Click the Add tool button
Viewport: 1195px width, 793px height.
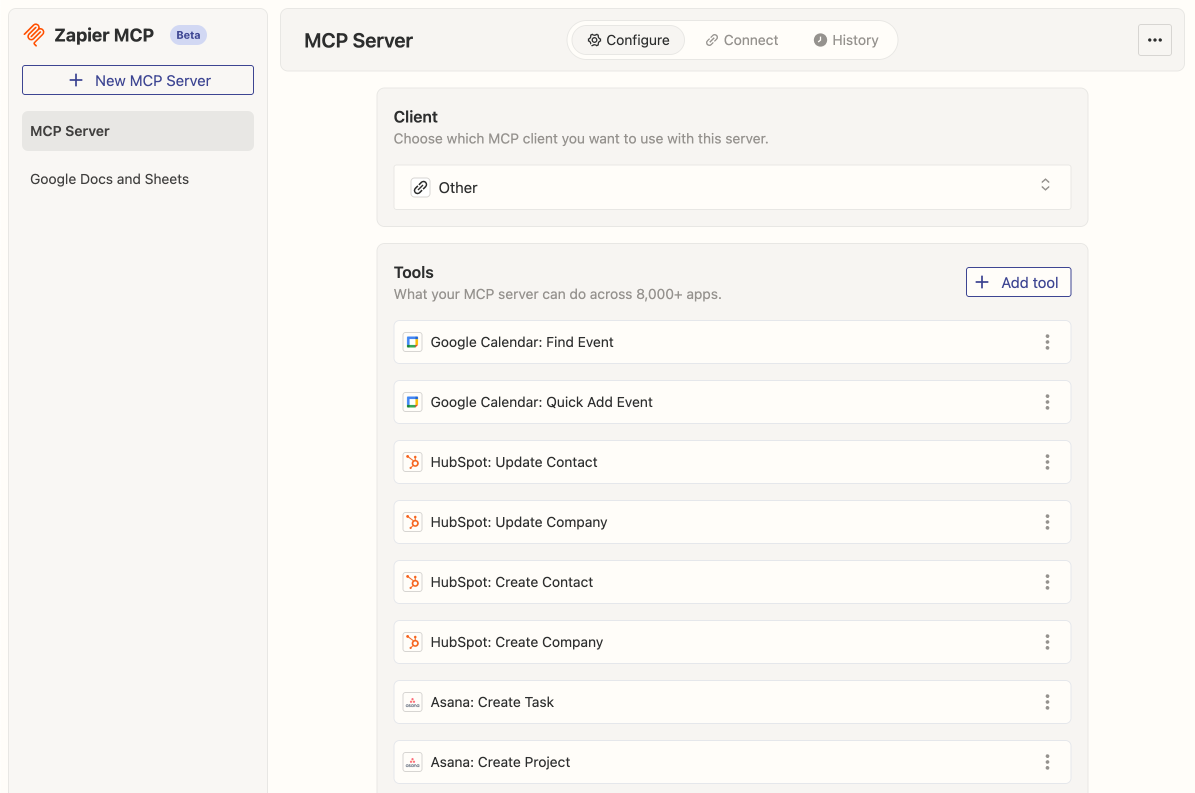pos(1018,282)
